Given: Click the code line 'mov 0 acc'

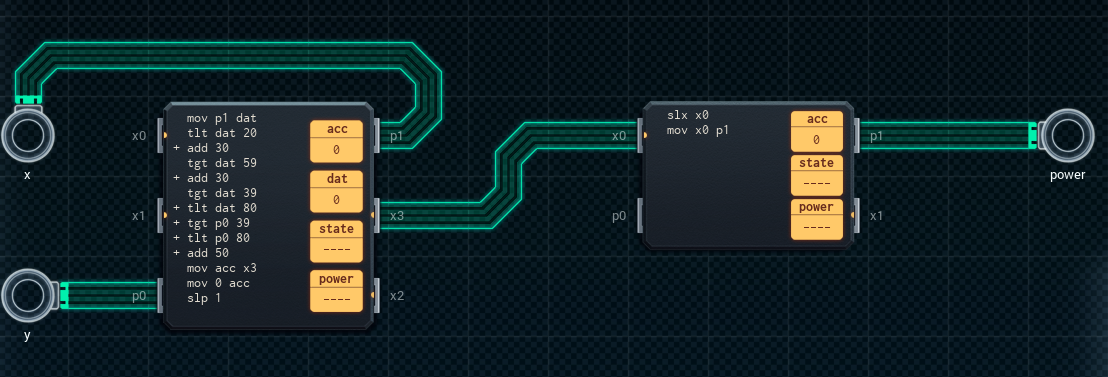Looking at the screenshot, I should point(218,283).
